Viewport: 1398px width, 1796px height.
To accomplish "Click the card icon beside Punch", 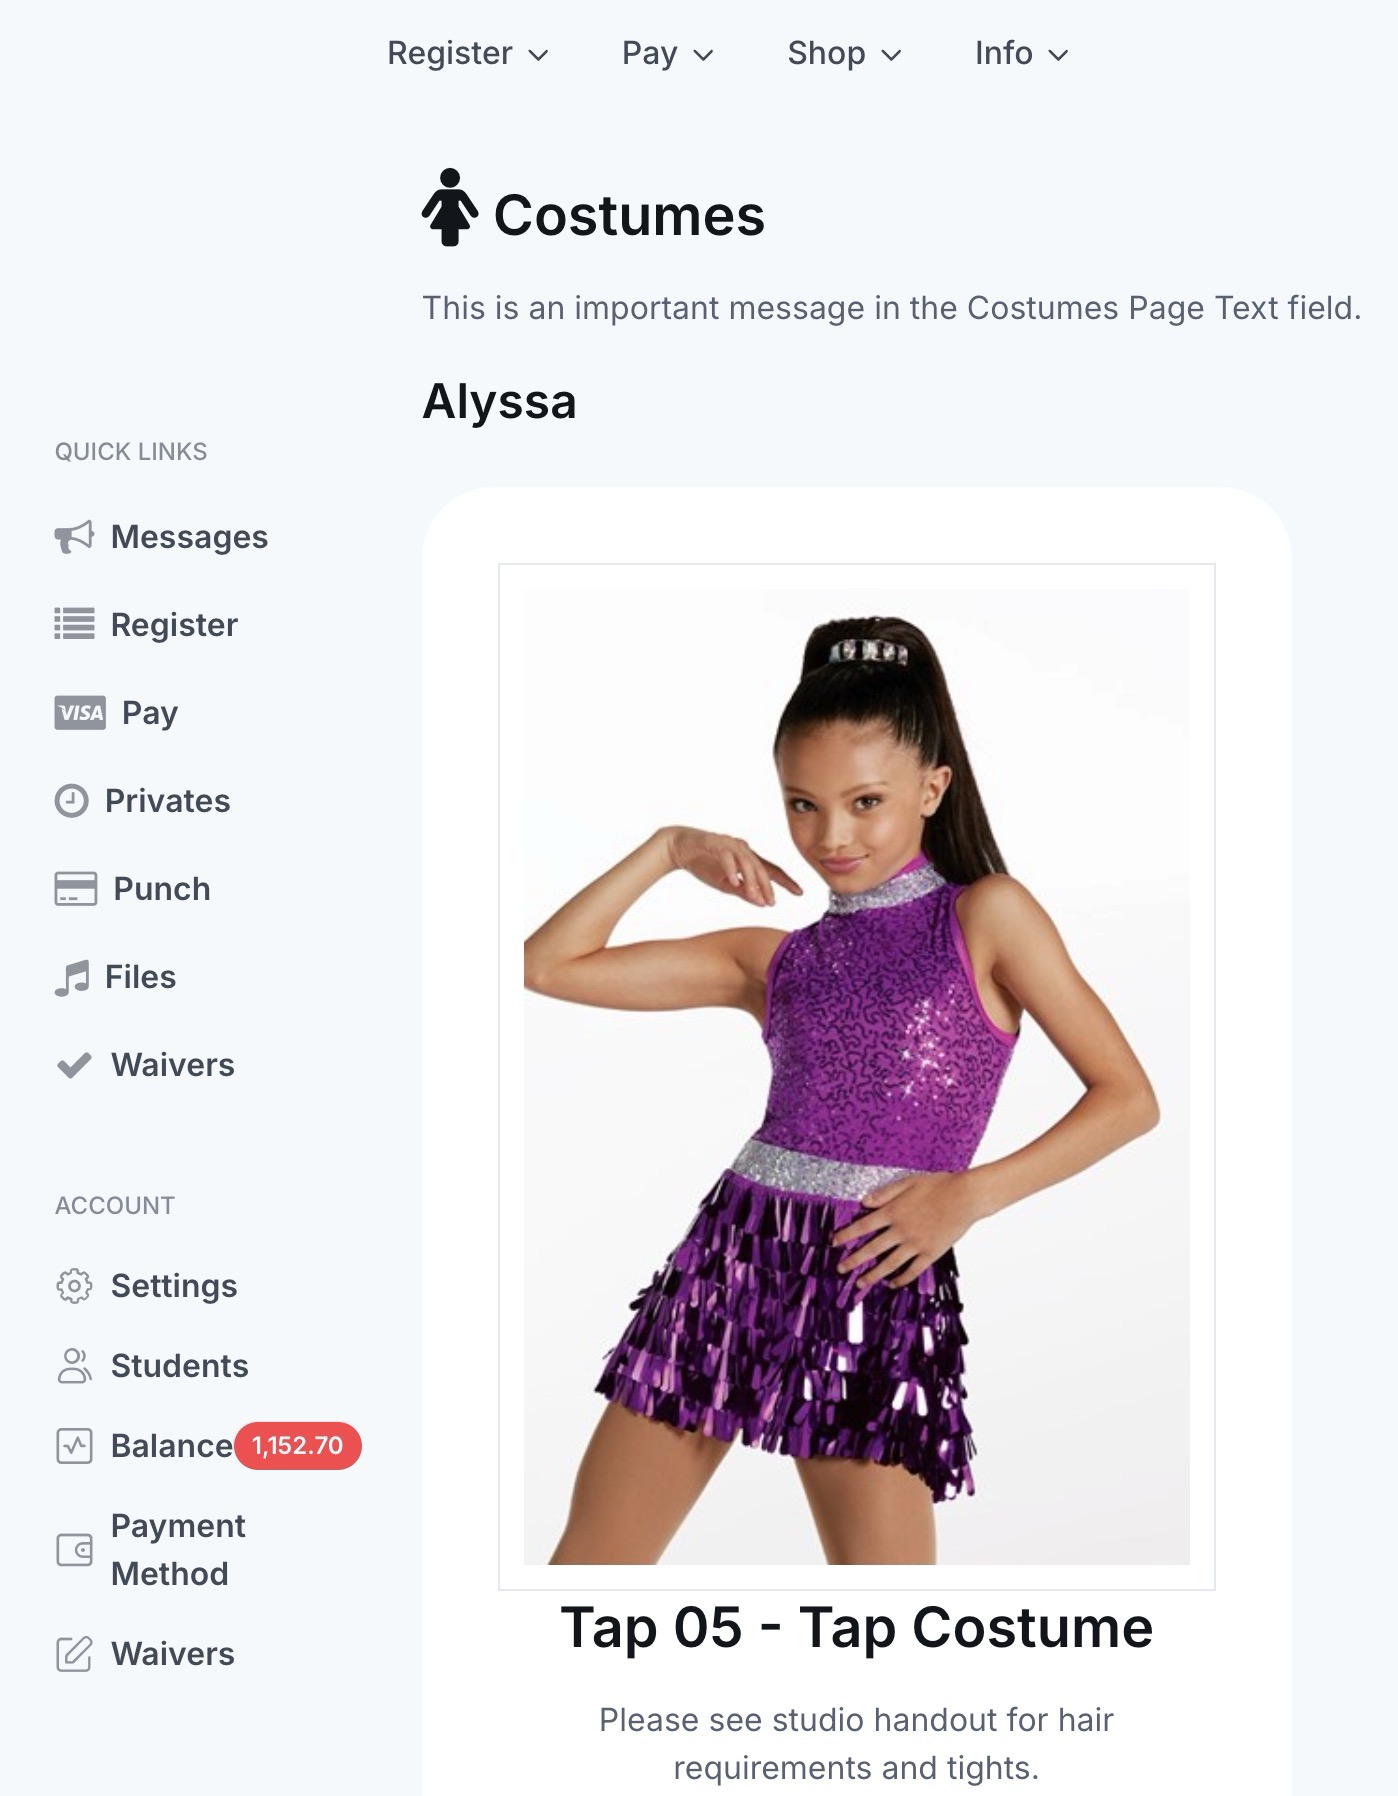I will coord(75,889).
